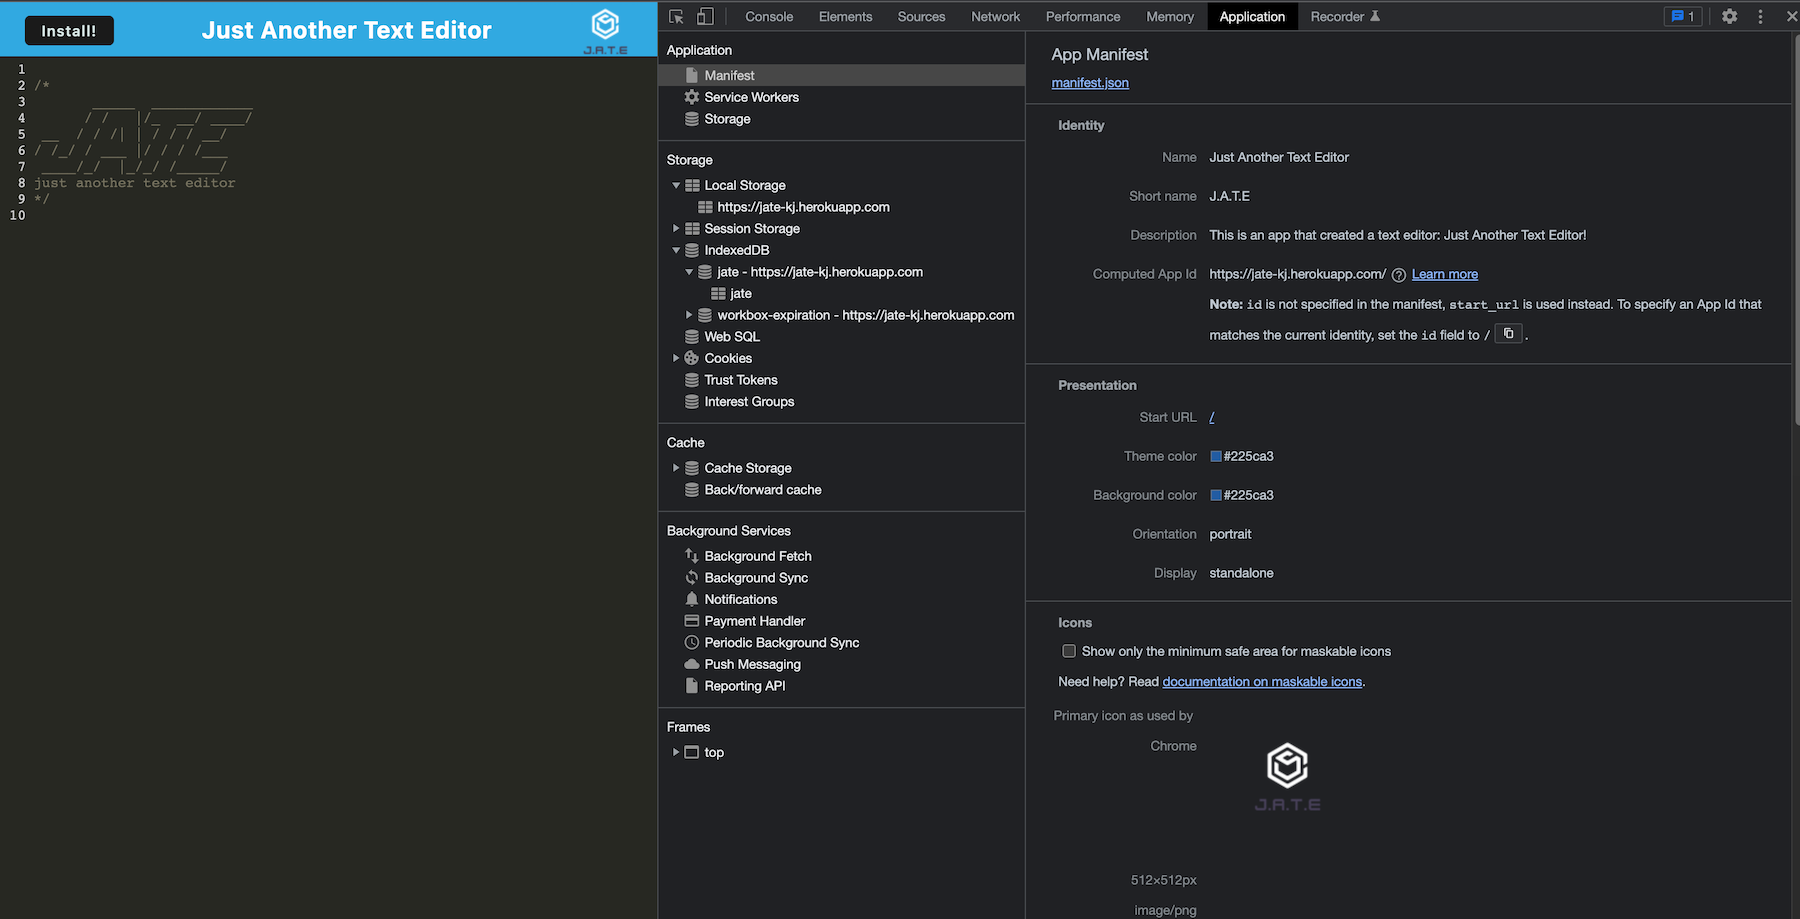Switch to the Memory tab
Screen dimensions: 1800x919
click(1170, 16)
